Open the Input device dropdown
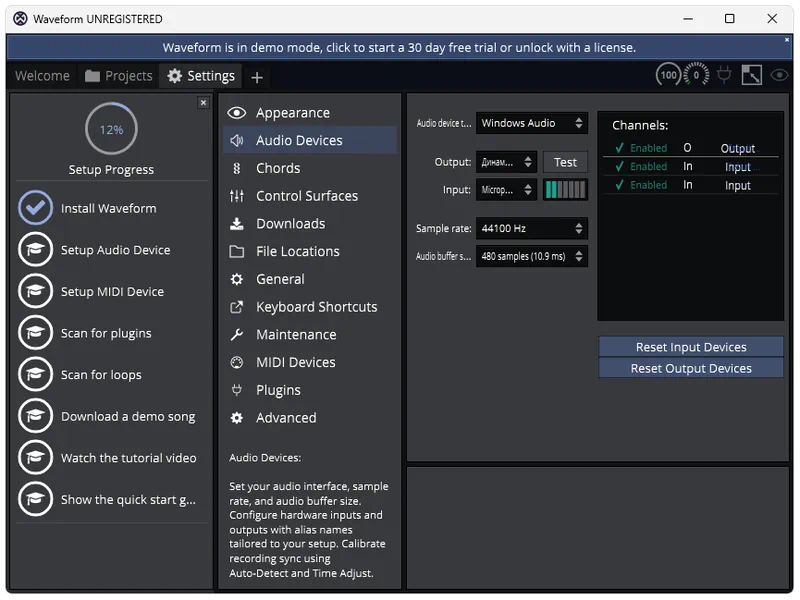 tap(506, 190)
